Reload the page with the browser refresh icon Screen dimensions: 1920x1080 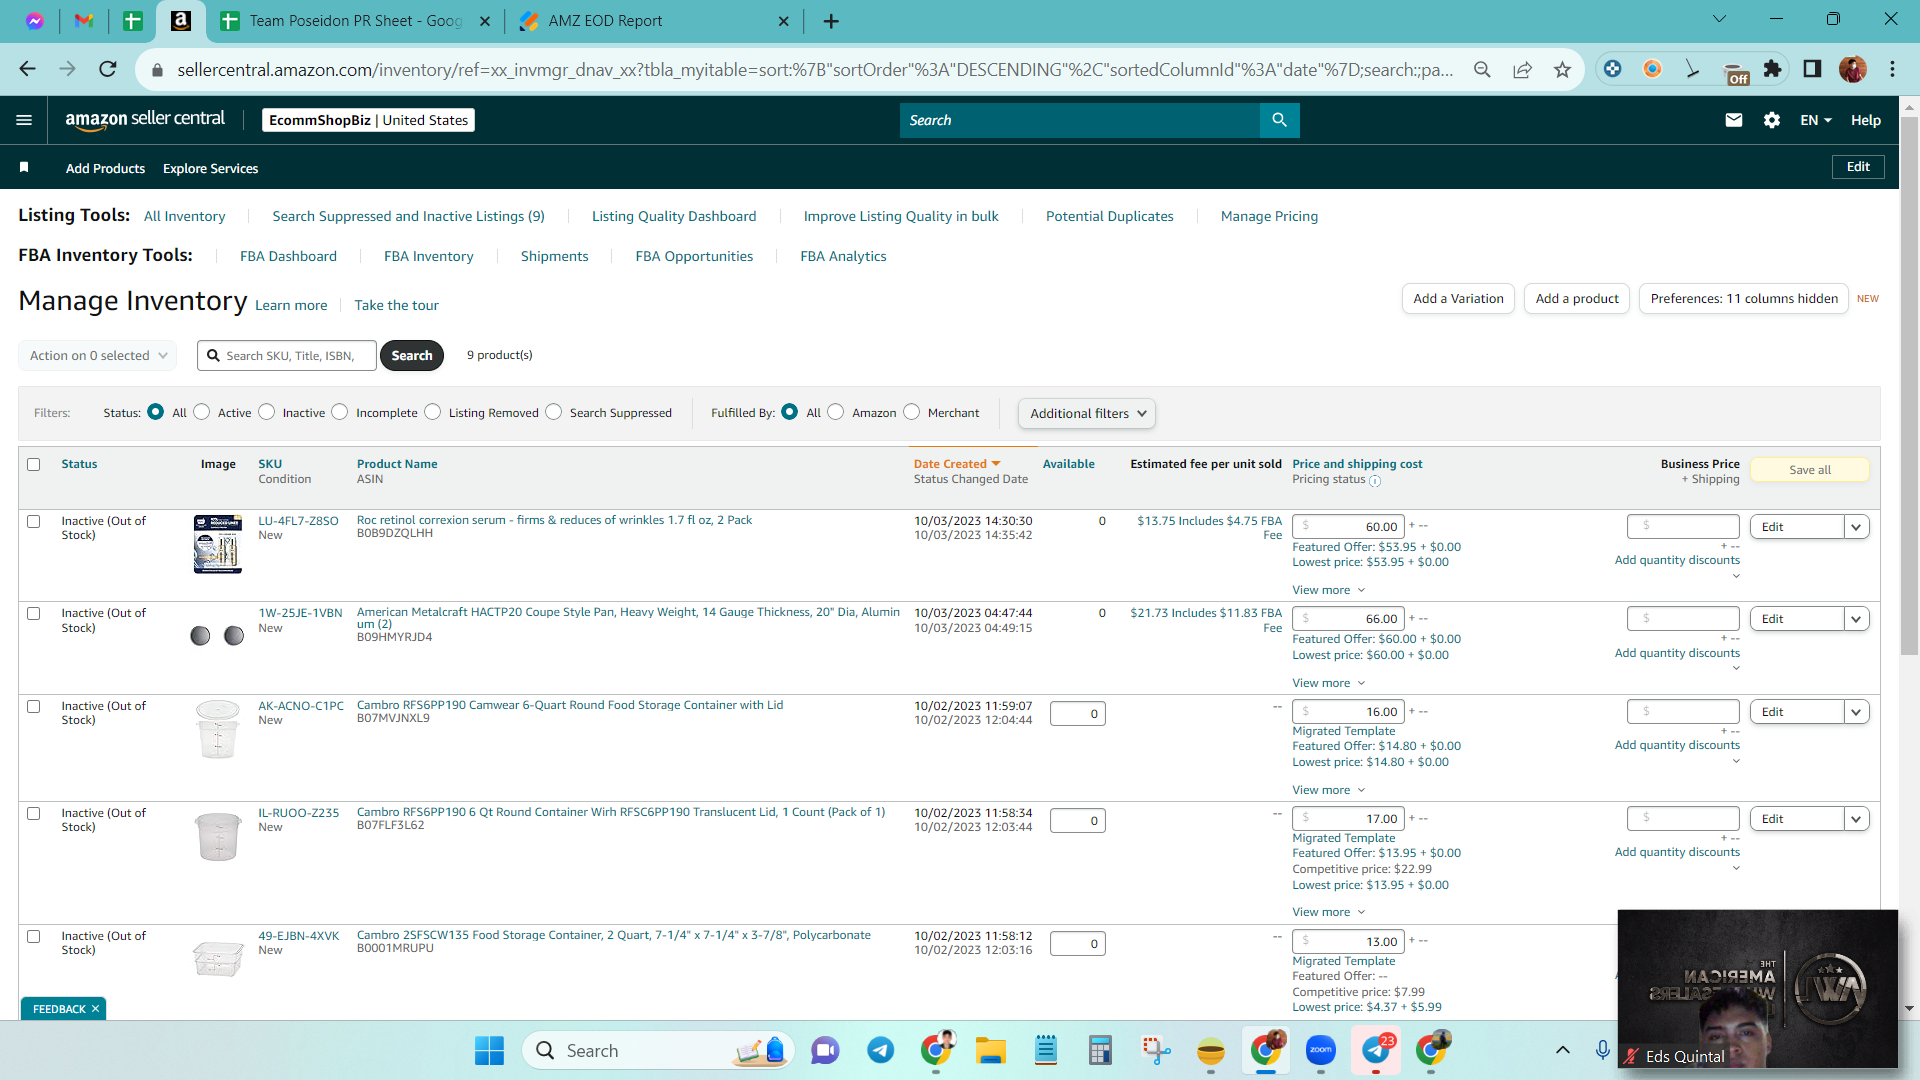[108, 69]
